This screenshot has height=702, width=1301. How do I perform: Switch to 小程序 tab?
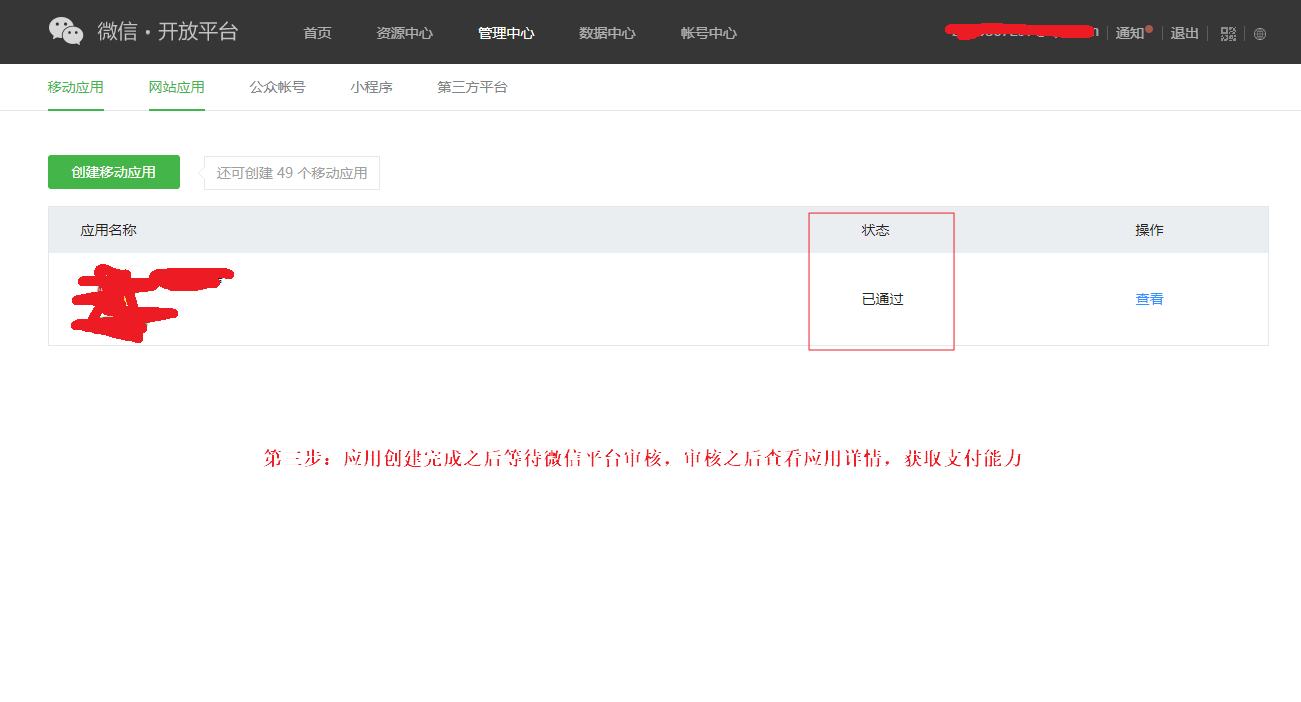(371, 87)
